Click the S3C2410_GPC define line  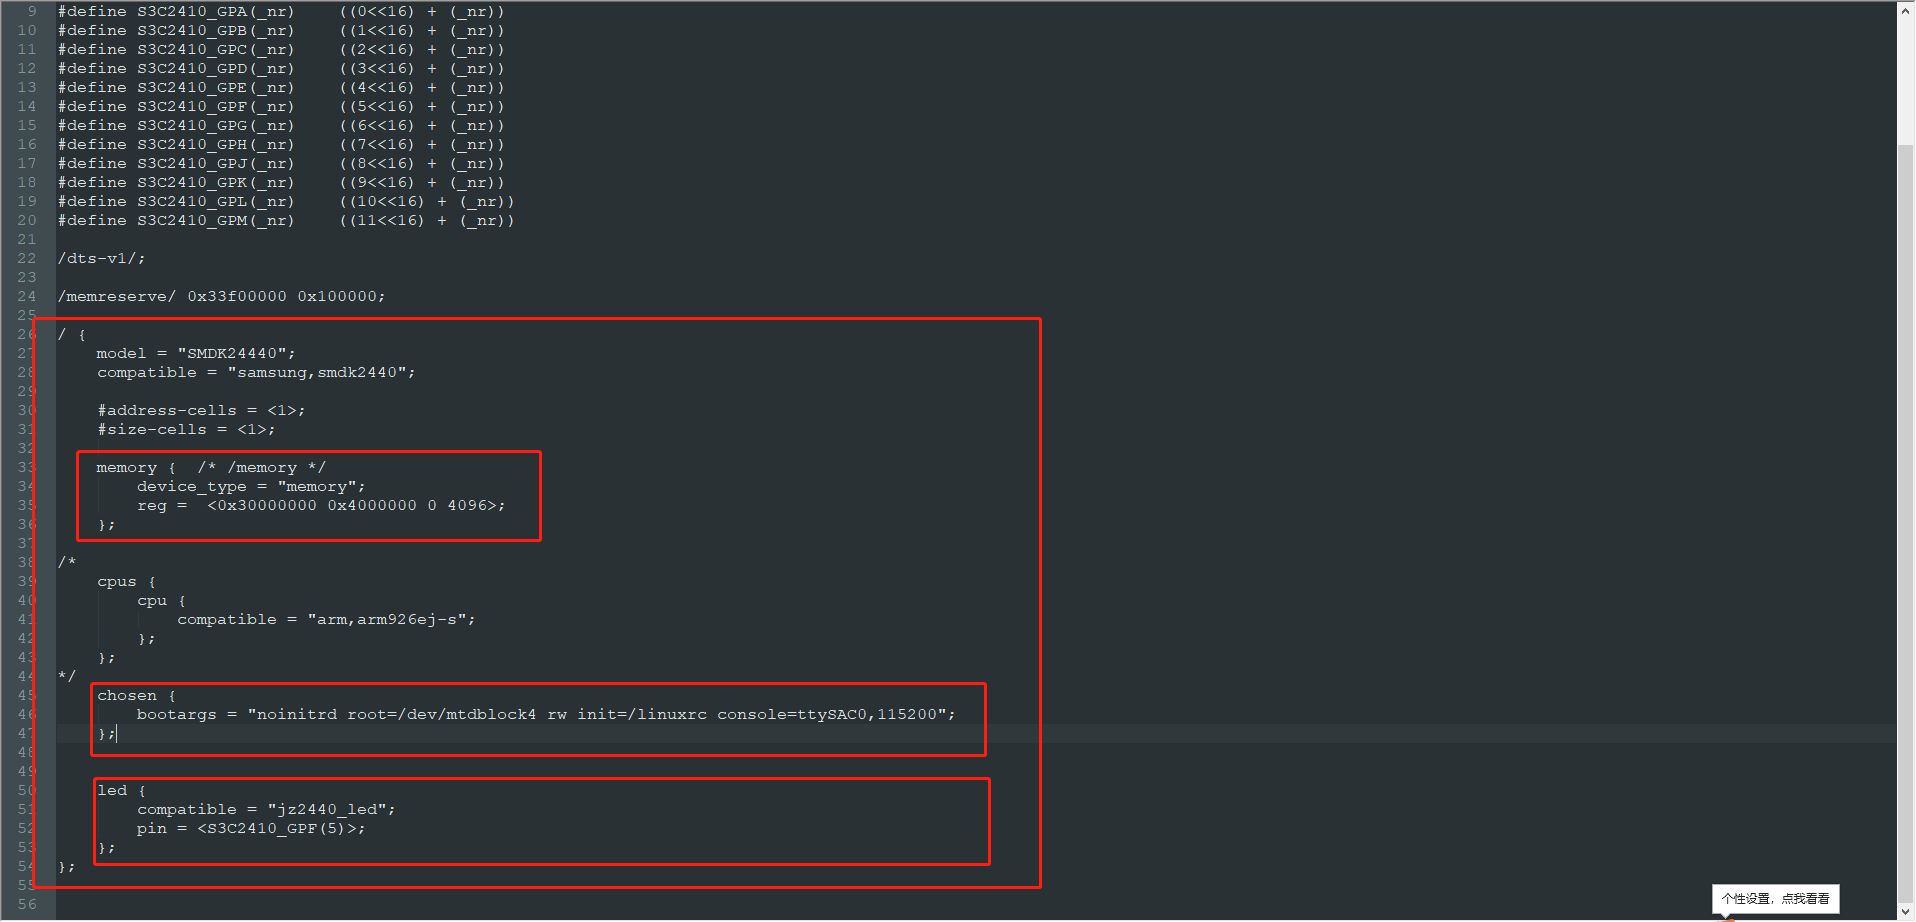[281, 50]
